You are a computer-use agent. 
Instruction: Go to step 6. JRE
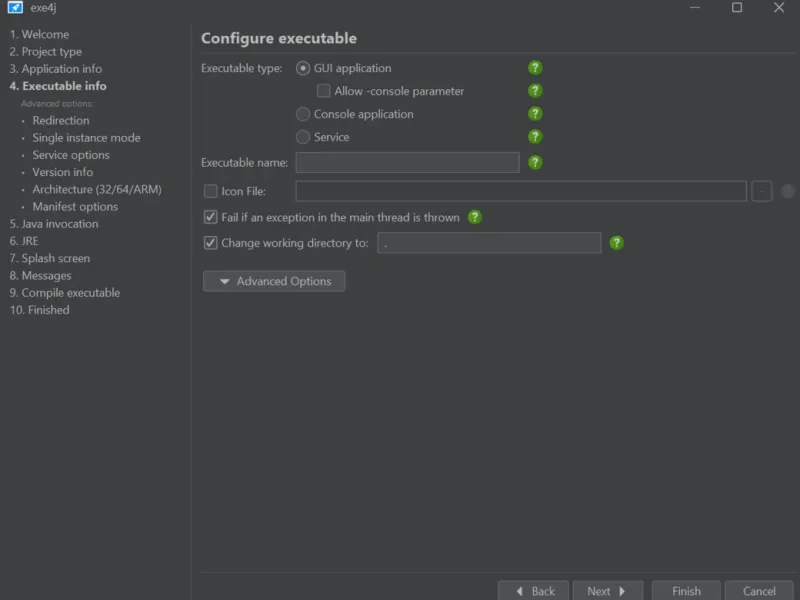pos(23,241)
